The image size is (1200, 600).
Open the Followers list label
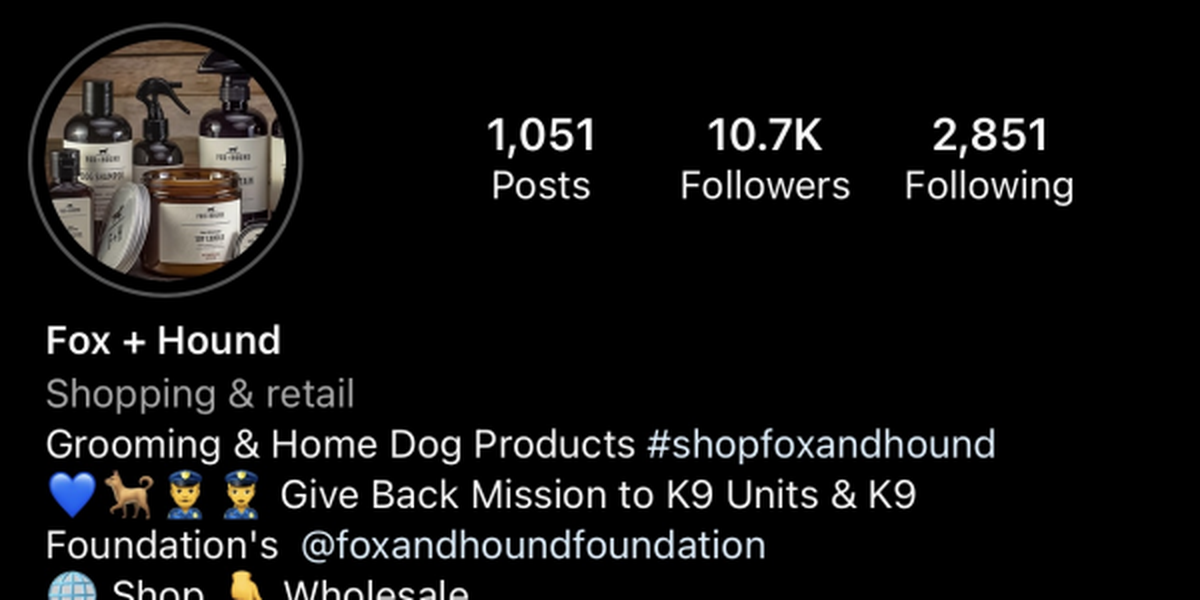[765, 186]
